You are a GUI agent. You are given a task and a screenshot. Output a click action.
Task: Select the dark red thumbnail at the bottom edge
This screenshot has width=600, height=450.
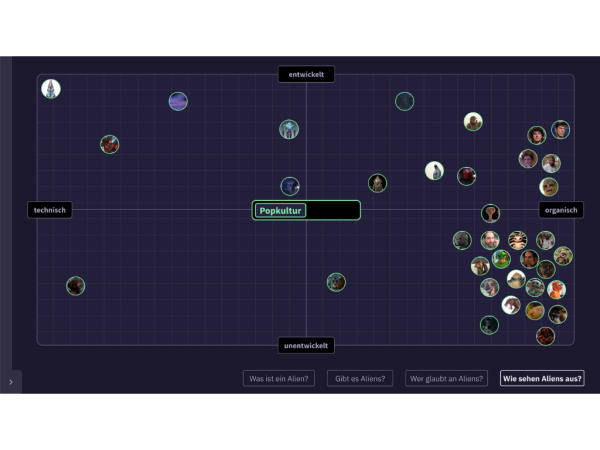[546, 336]
